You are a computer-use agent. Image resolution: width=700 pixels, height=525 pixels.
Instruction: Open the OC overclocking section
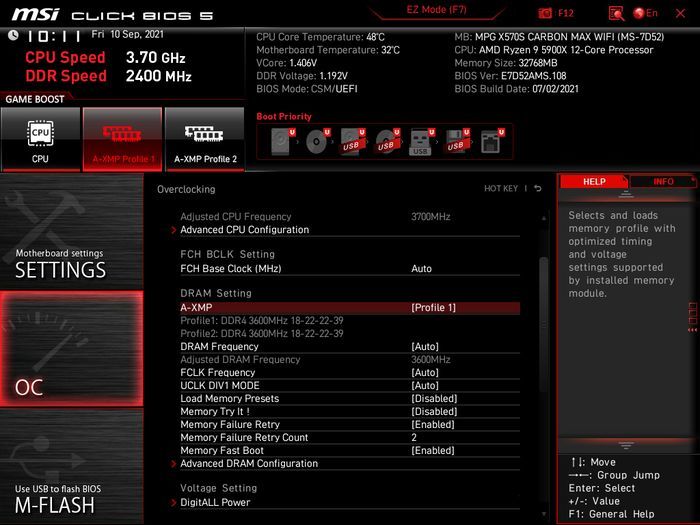(71, 349)
